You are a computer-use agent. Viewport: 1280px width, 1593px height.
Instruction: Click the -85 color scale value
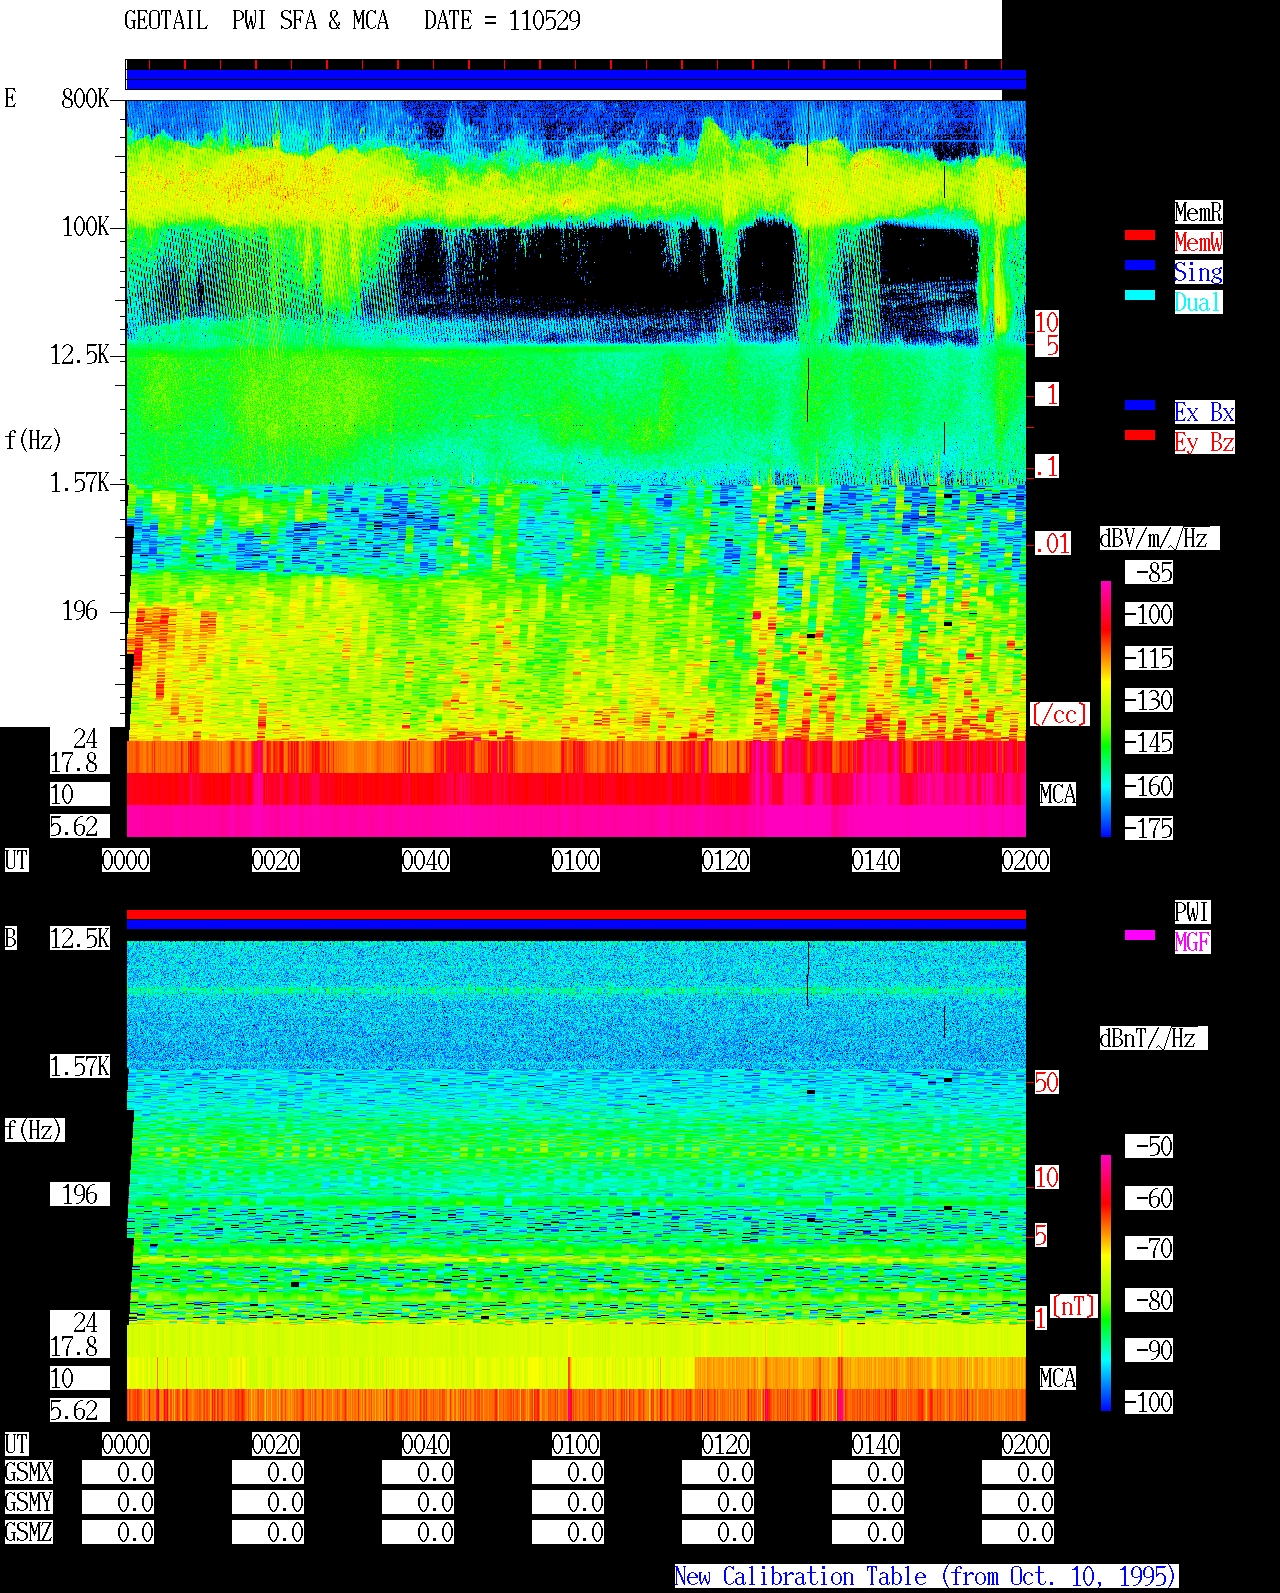click(1149, 572)
